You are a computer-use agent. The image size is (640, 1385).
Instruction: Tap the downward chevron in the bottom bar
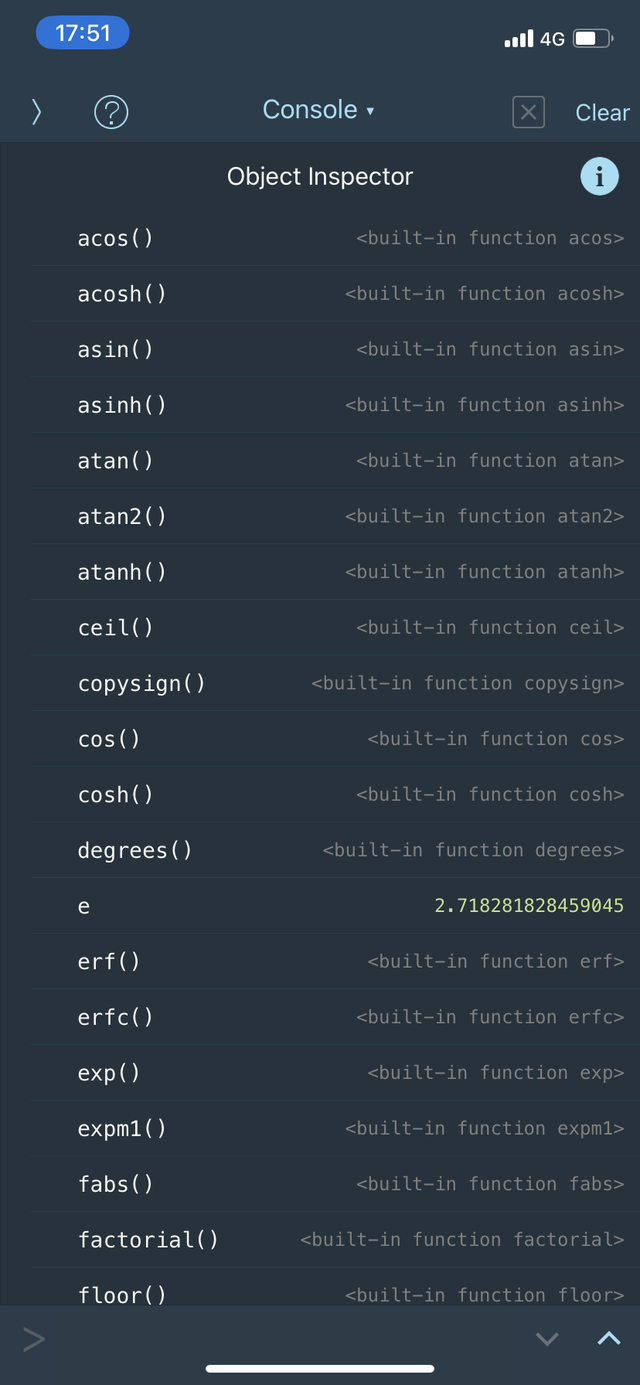tap(547, 1337)
